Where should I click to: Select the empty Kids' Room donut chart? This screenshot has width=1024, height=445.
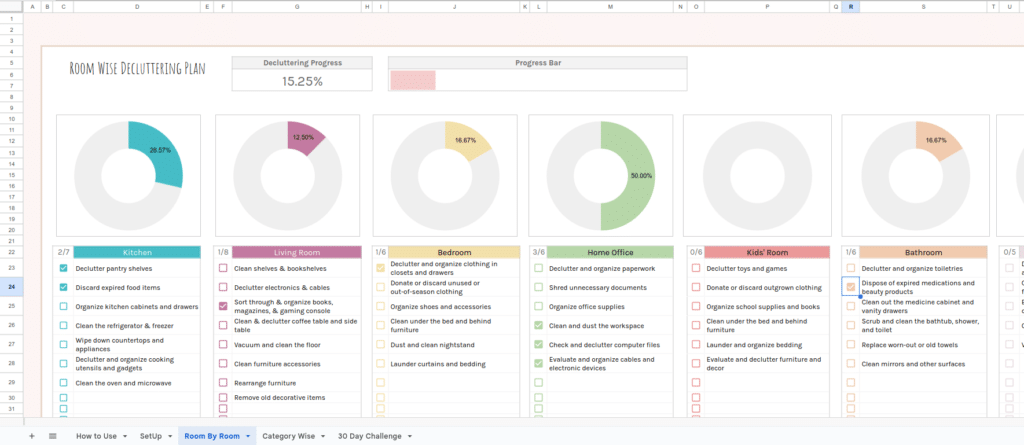click(758, 175)
